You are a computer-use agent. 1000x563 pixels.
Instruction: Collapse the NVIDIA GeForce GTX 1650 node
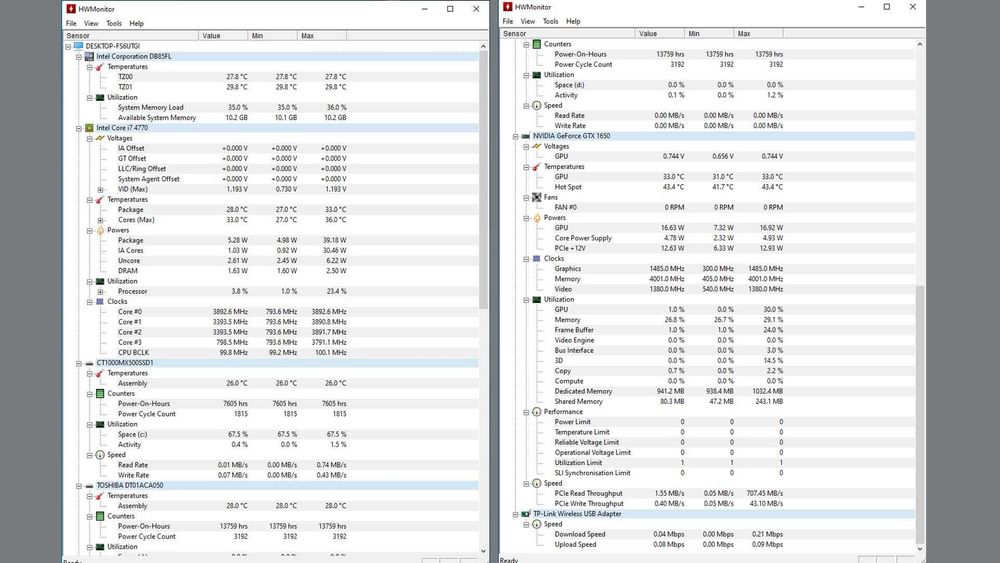pyautogui.click(x=515, y=136)
